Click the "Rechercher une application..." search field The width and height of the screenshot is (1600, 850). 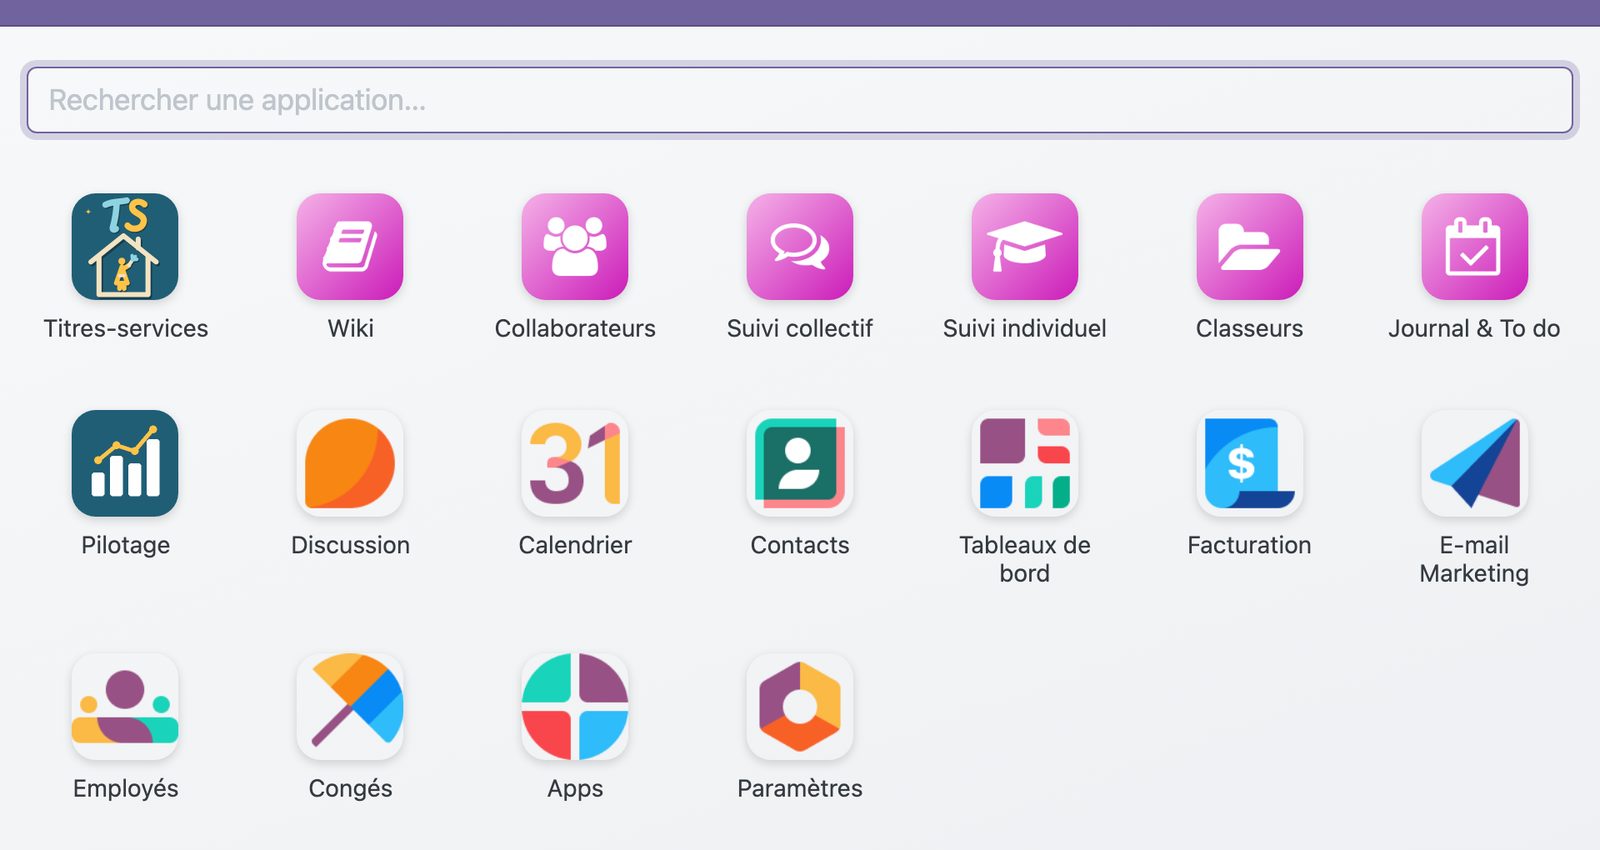pyautogui.click(x=800, y=100)
